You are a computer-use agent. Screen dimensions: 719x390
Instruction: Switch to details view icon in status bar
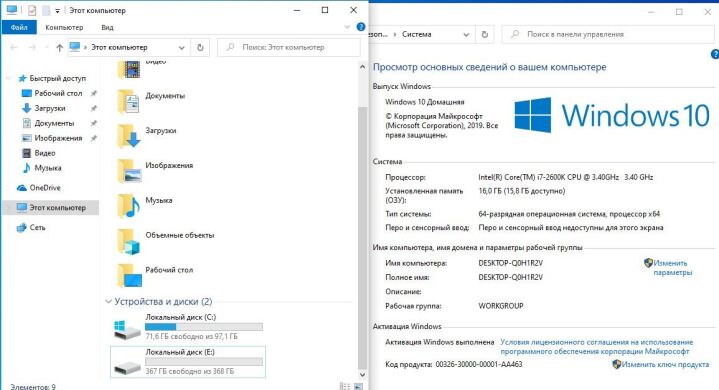tap(345, 386)
